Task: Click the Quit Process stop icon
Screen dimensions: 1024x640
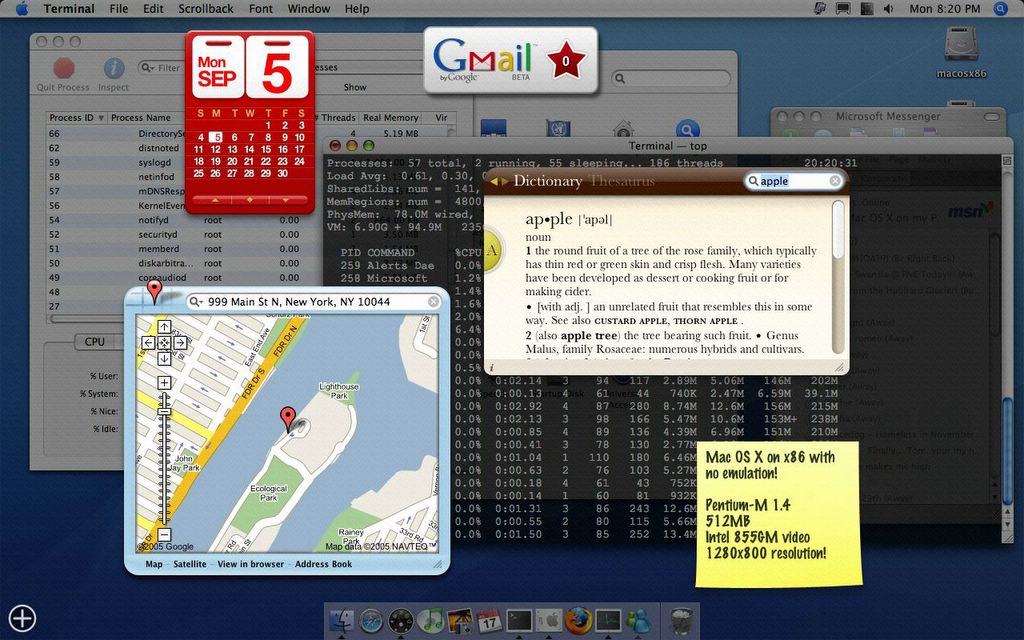Action: coord(63,68)
